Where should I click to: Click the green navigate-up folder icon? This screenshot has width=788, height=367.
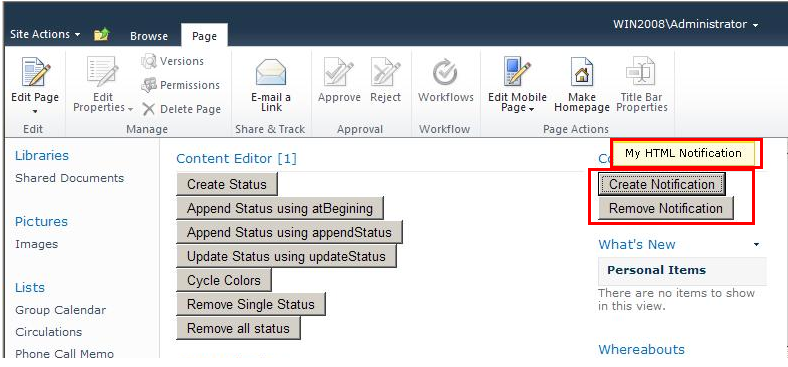(x=102, y=35)
